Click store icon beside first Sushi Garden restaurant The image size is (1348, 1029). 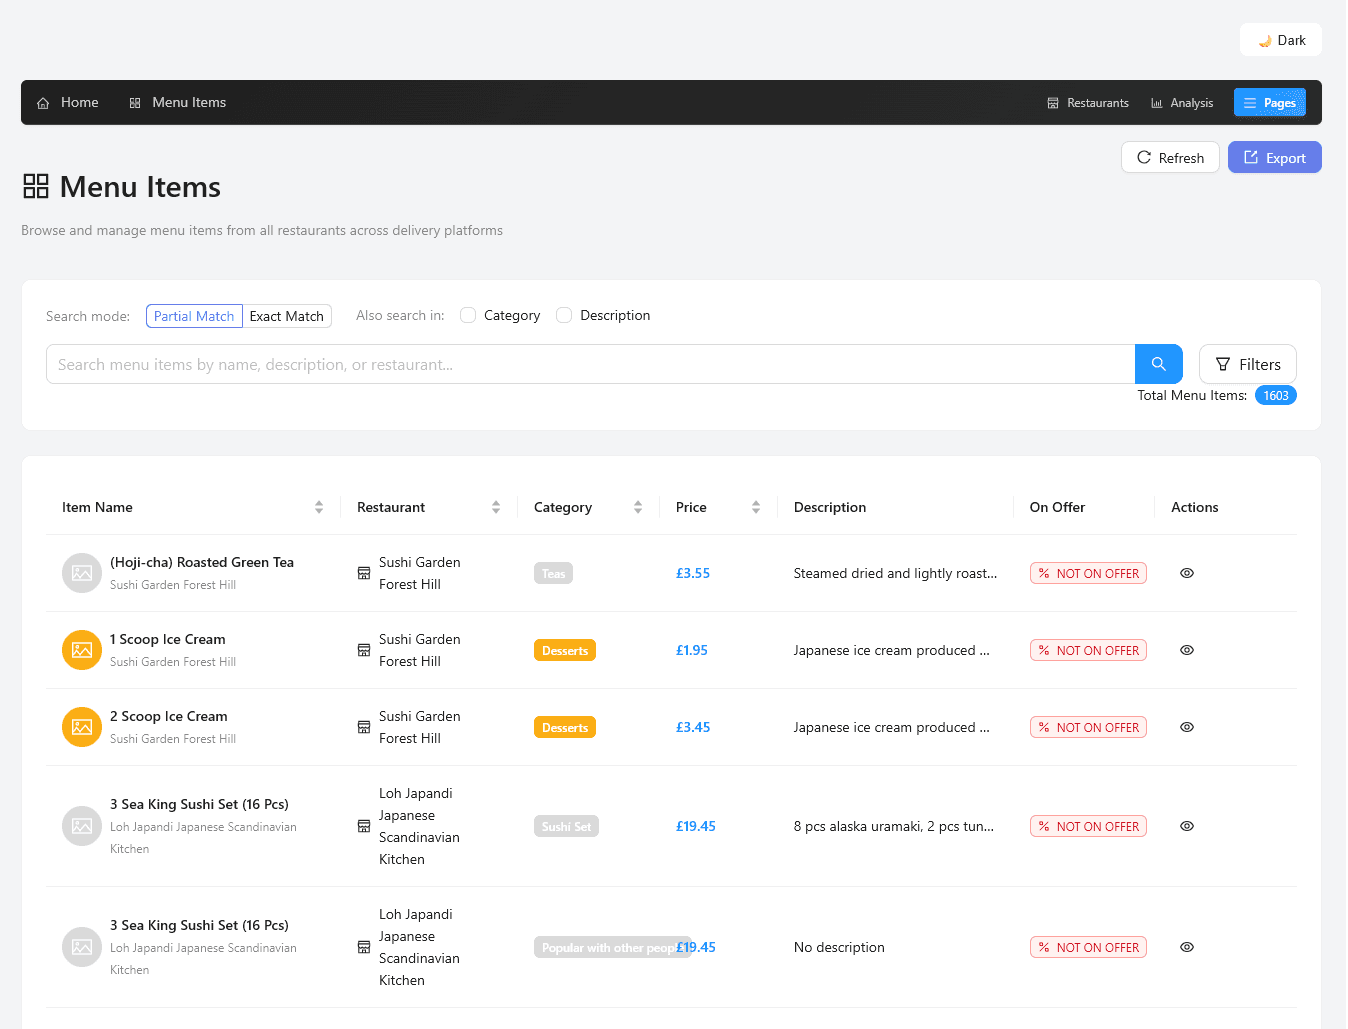coord(364,573)
